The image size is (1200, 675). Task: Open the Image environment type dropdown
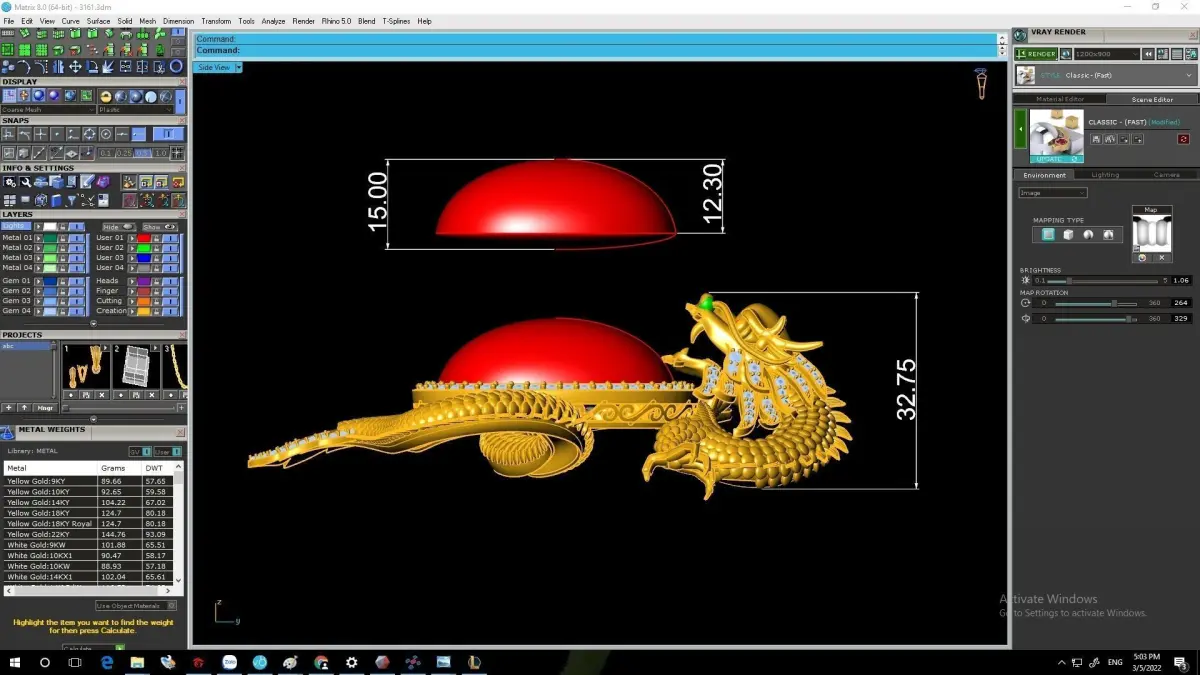[1053, 193]
